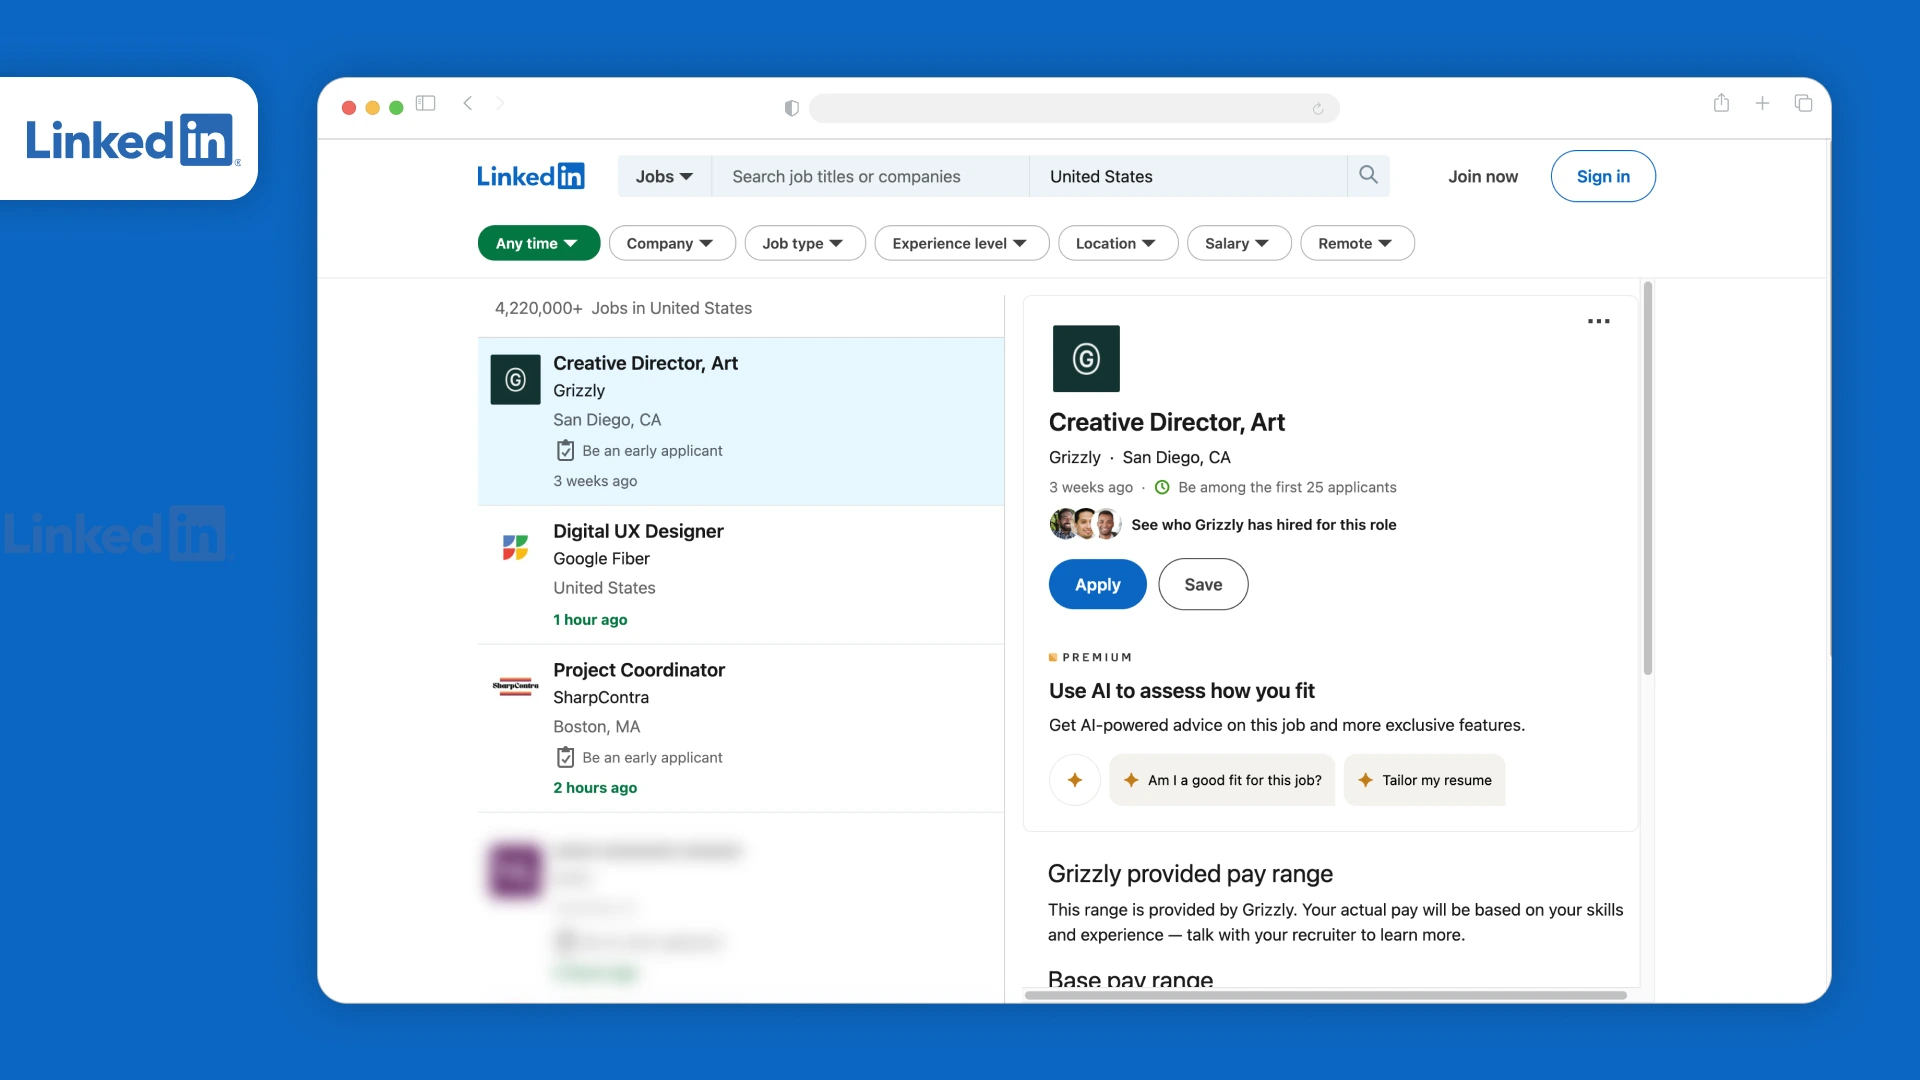Open the Job type filter
Image resolution: width=1920 pixels, height=1080 pixels.
tap(804, 243)
